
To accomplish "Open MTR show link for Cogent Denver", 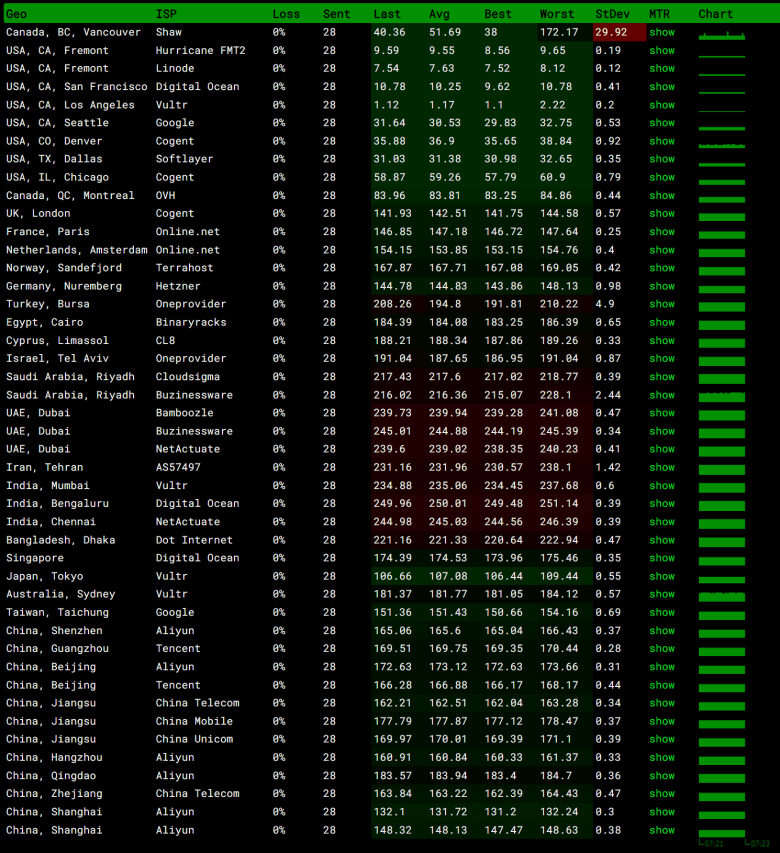I will pos(661,141).
